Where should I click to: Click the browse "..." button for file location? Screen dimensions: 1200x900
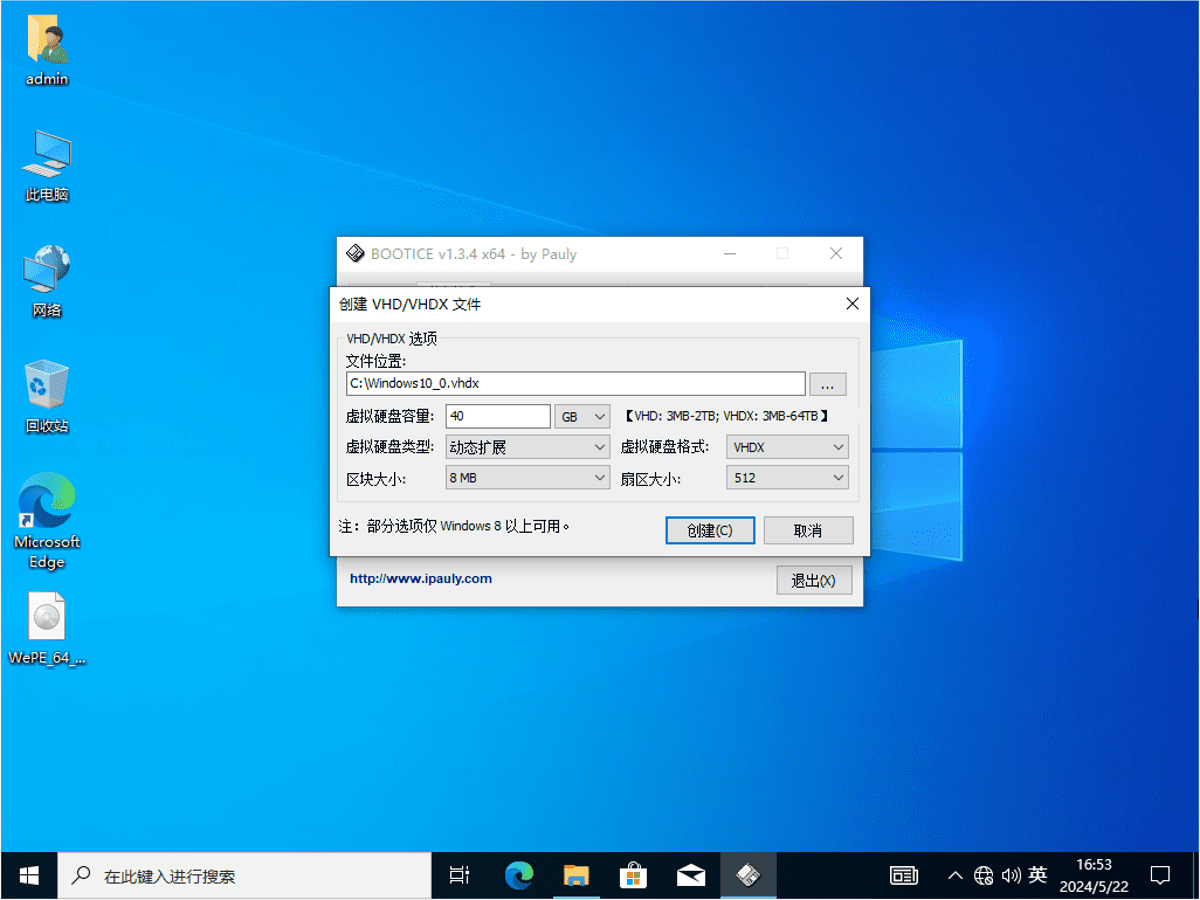828,384
